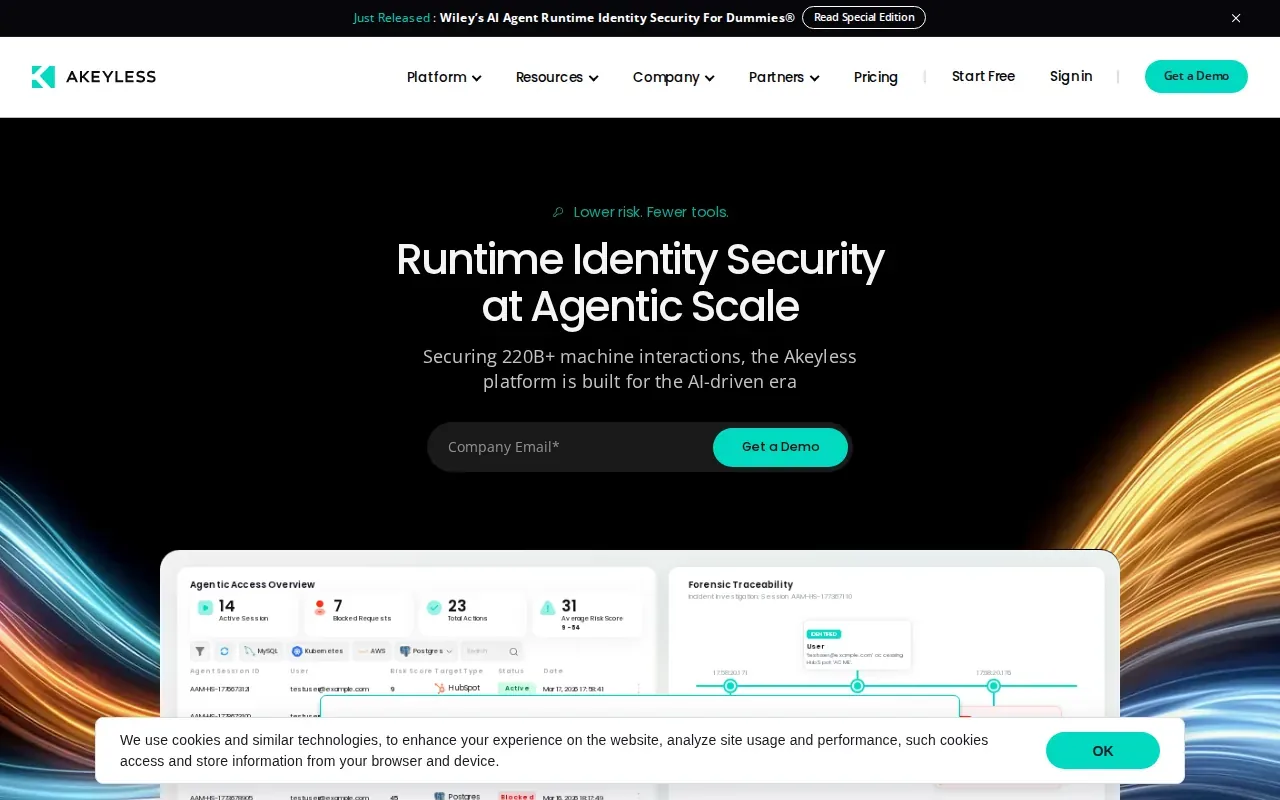Open the Company dropdown

(x=674, y=77)
